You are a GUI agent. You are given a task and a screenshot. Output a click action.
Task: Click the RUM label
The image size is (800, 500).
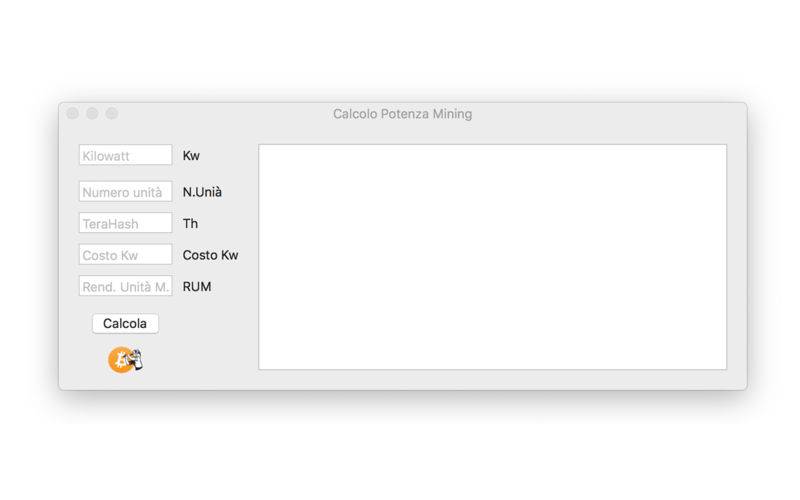[197, 287]
